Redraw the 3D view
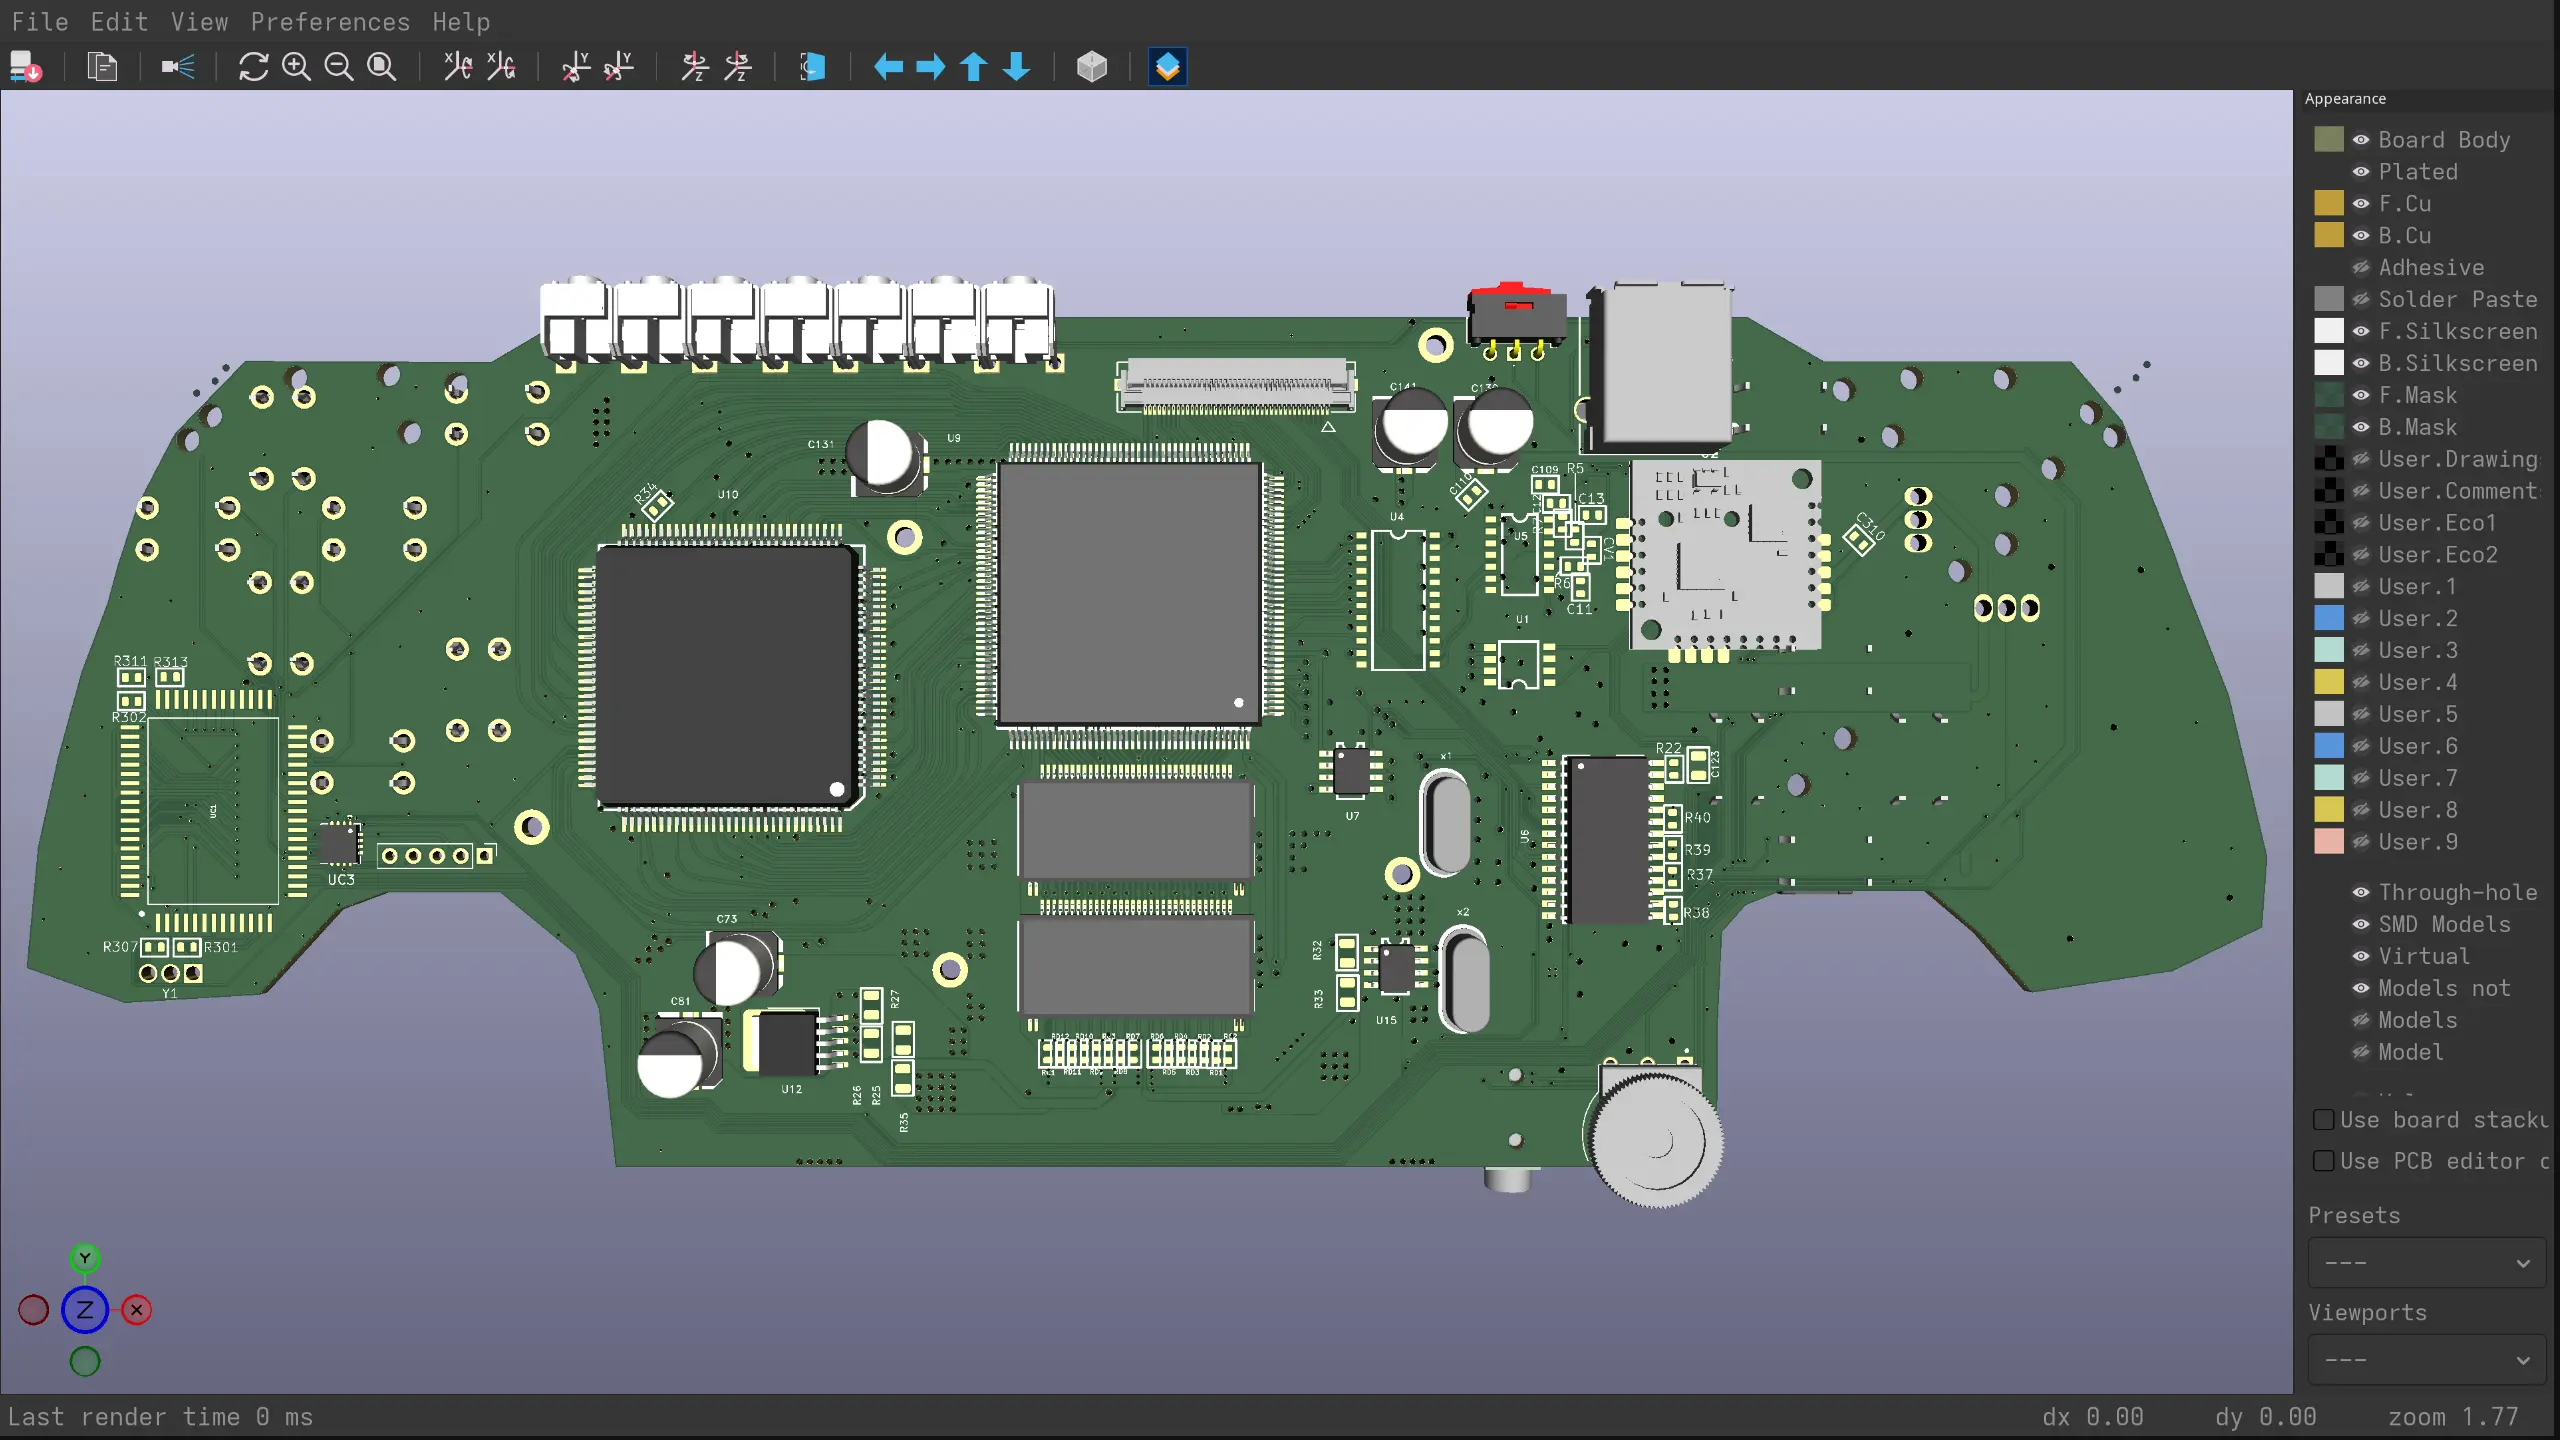The image size is (2560, 1440). (253, 67)
